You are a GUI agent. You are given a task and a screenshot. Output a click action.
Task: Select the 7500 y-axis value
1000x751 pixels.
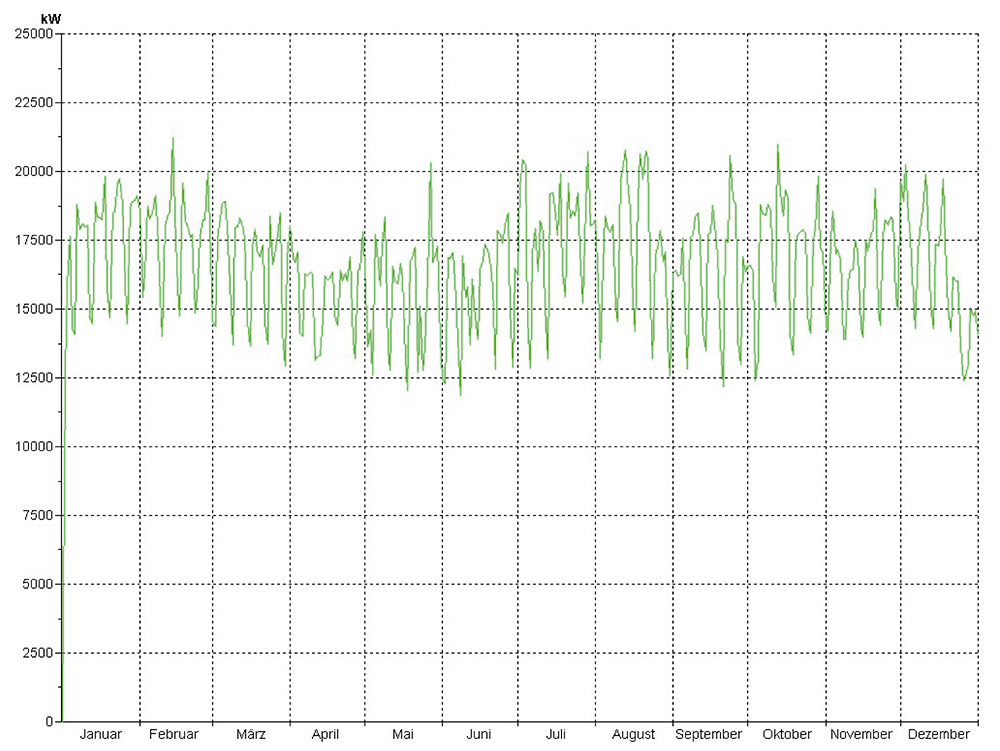[37, 515]
